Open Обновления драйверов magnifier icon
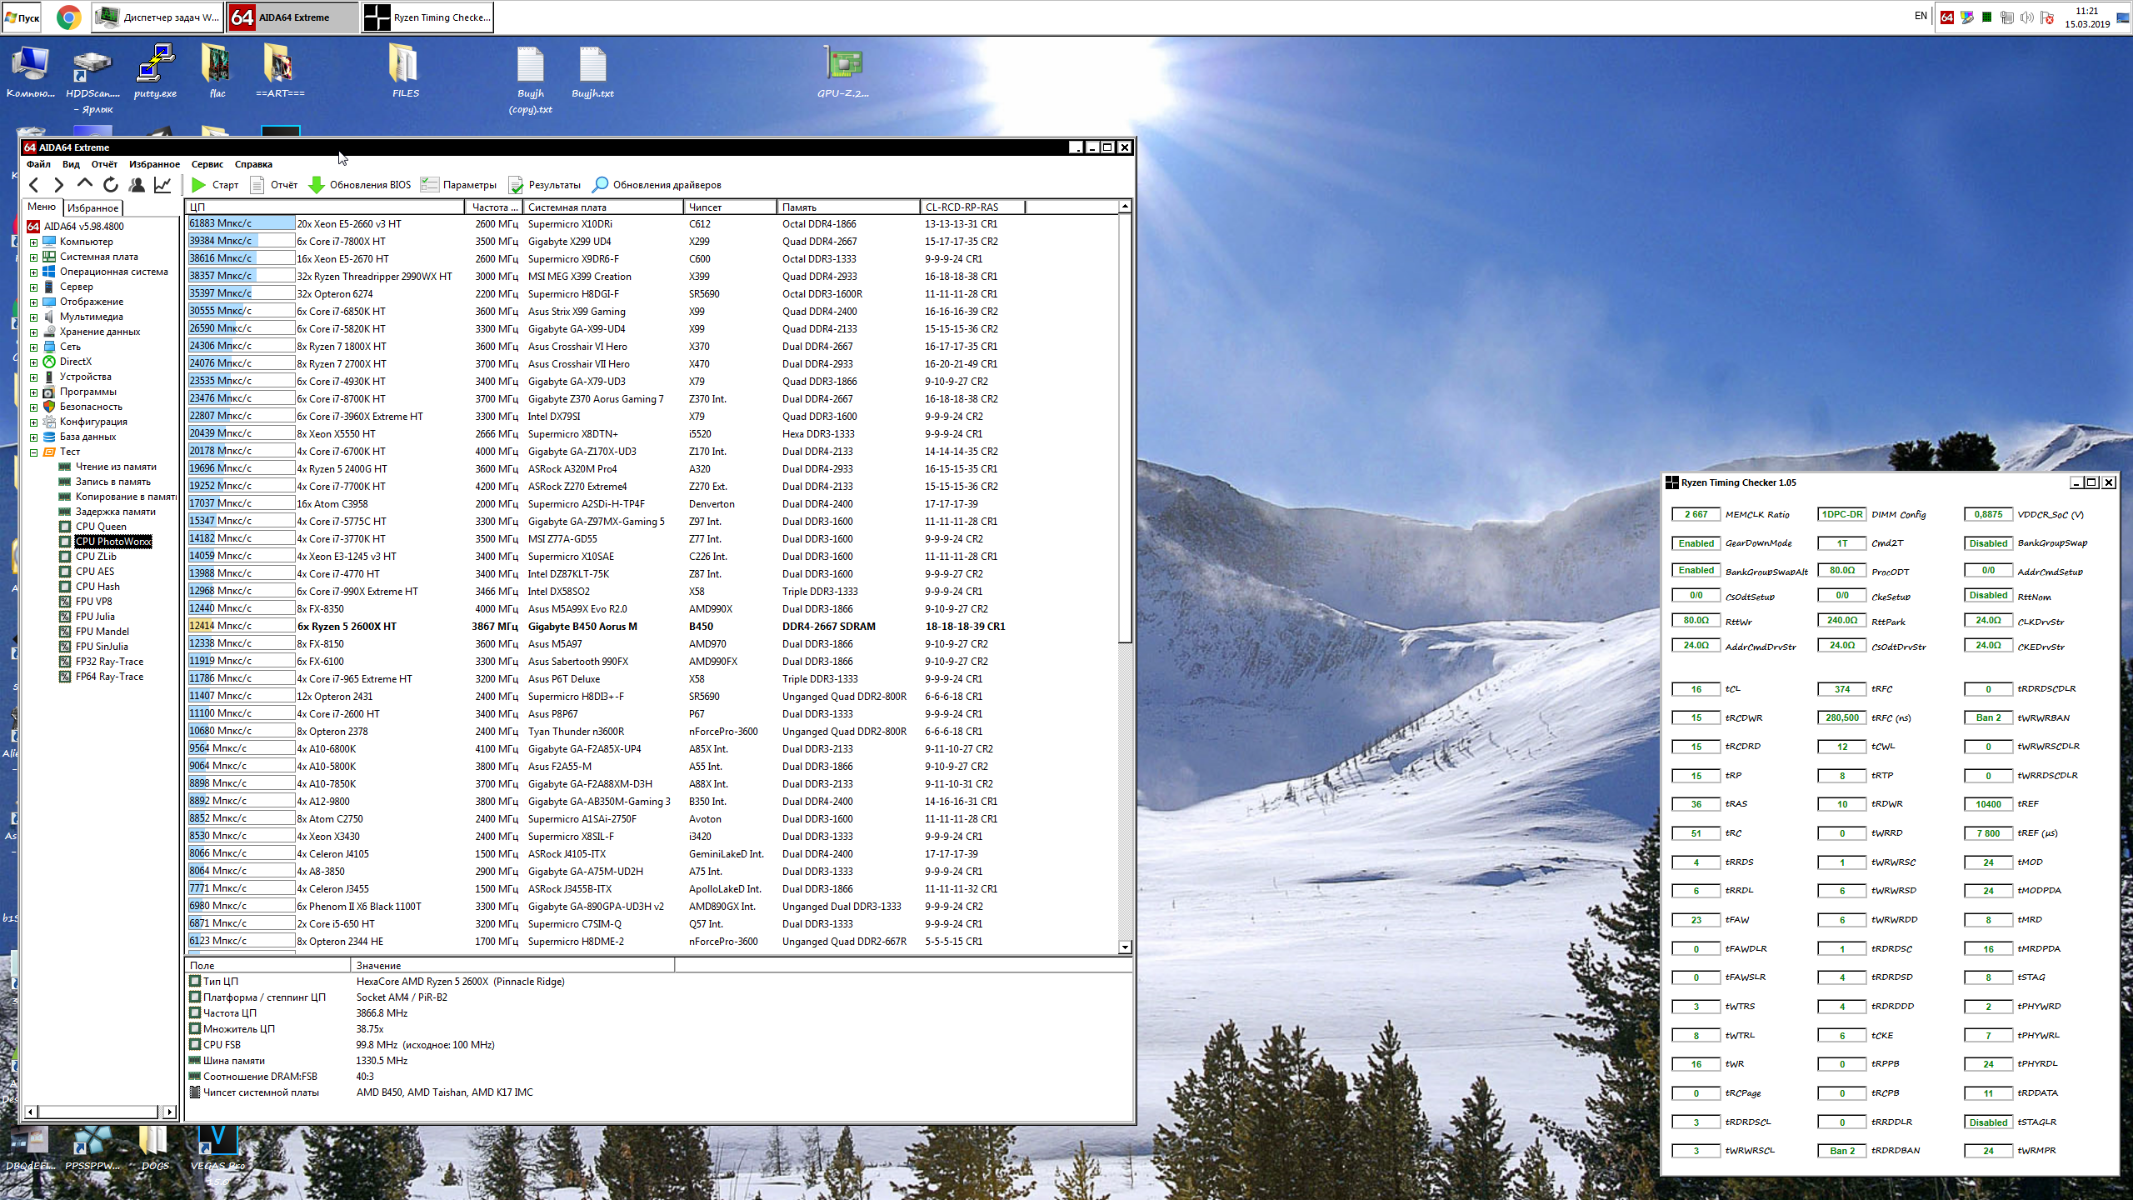Image resolution: width=2133 pixels, height=1200 pixels. tap(600, 185)
